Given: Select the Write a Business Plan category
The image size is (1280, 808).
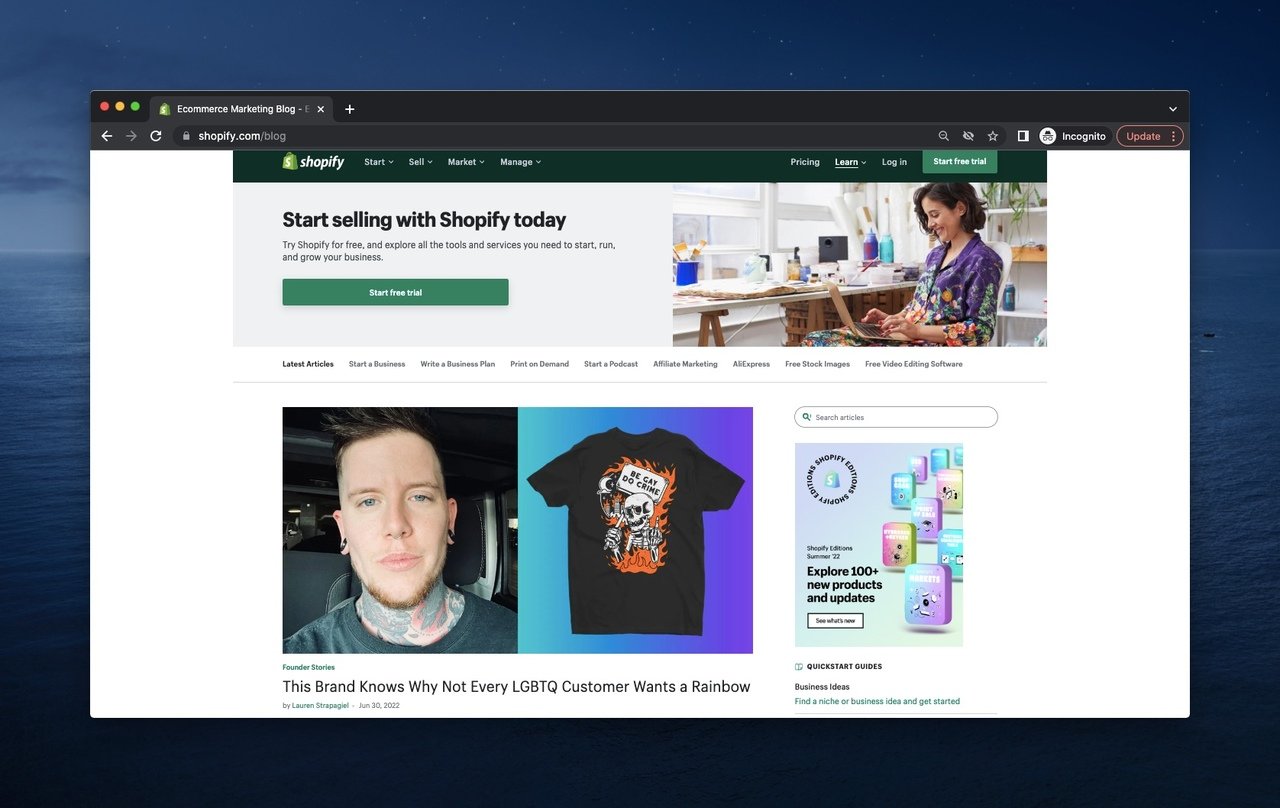Looking at the screenshot, I should 458,364.
